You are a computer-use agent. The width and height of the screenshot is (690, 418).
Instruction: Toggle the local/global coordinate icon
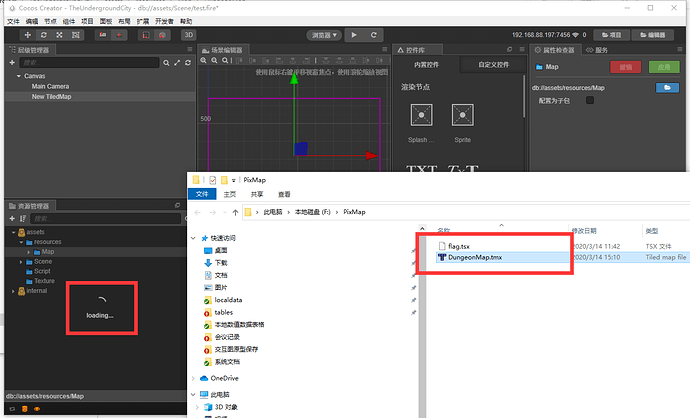point(119,35)
